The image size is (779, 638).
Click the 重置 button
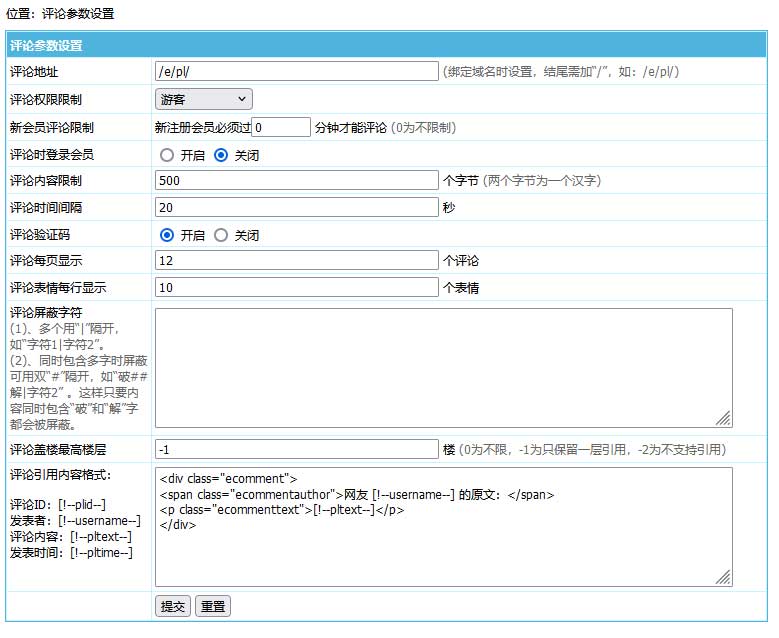pyautogui.click(x=212, y=606)
